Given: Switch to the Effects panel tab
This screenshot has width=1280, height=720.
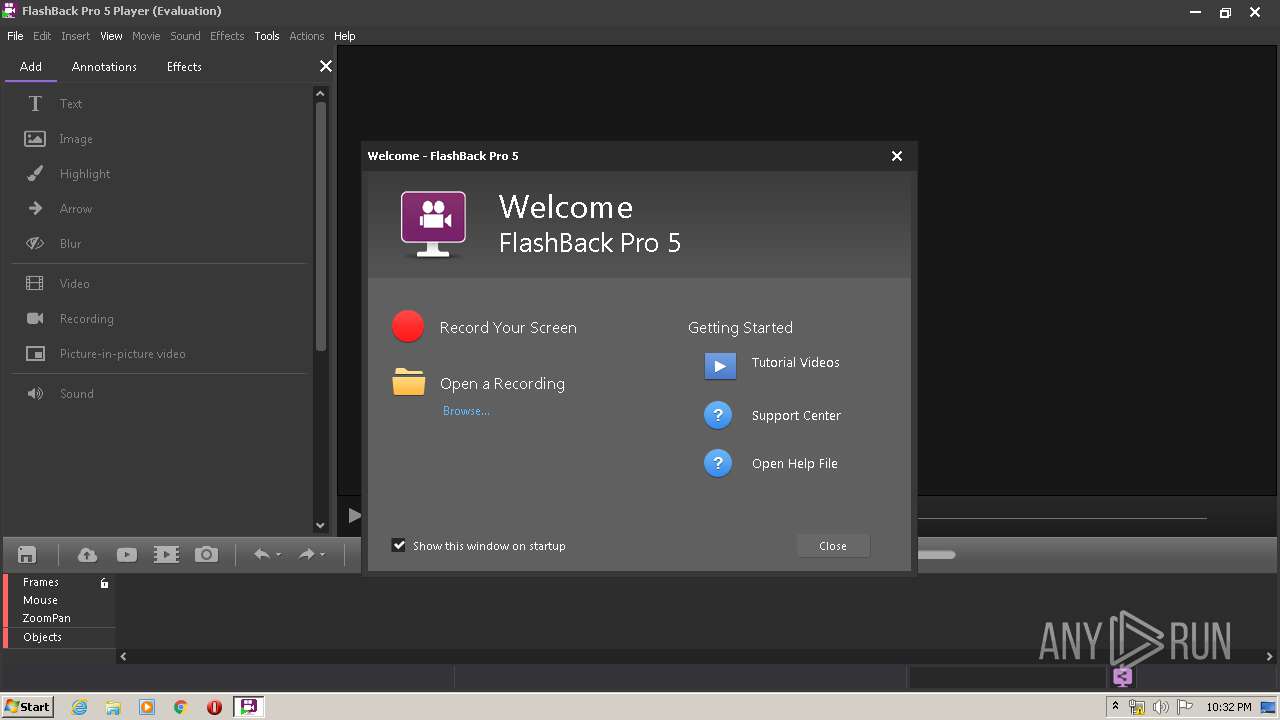Looking at the screenshot, I should click(184, 67).
